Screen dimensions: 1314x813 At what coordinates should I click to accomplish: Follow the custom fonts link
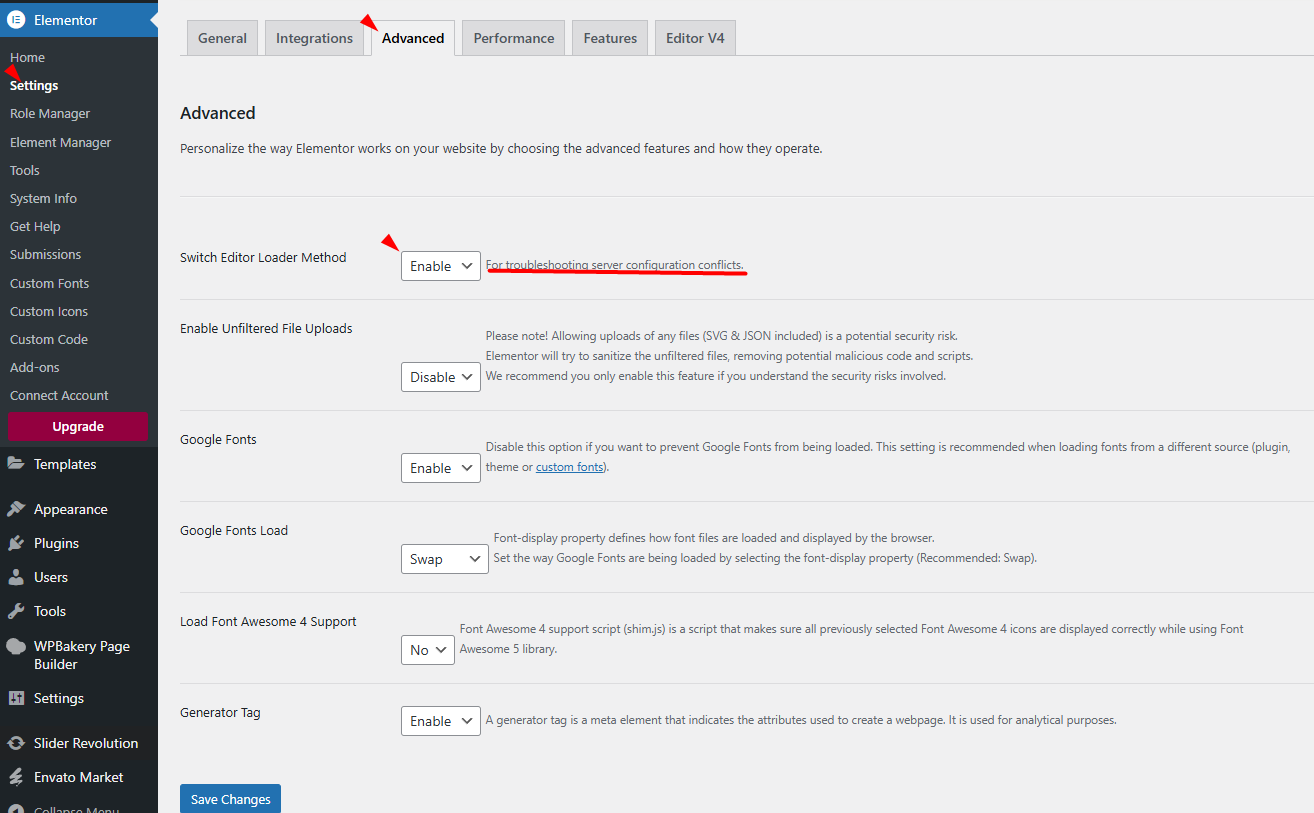(x=570, y=467)
